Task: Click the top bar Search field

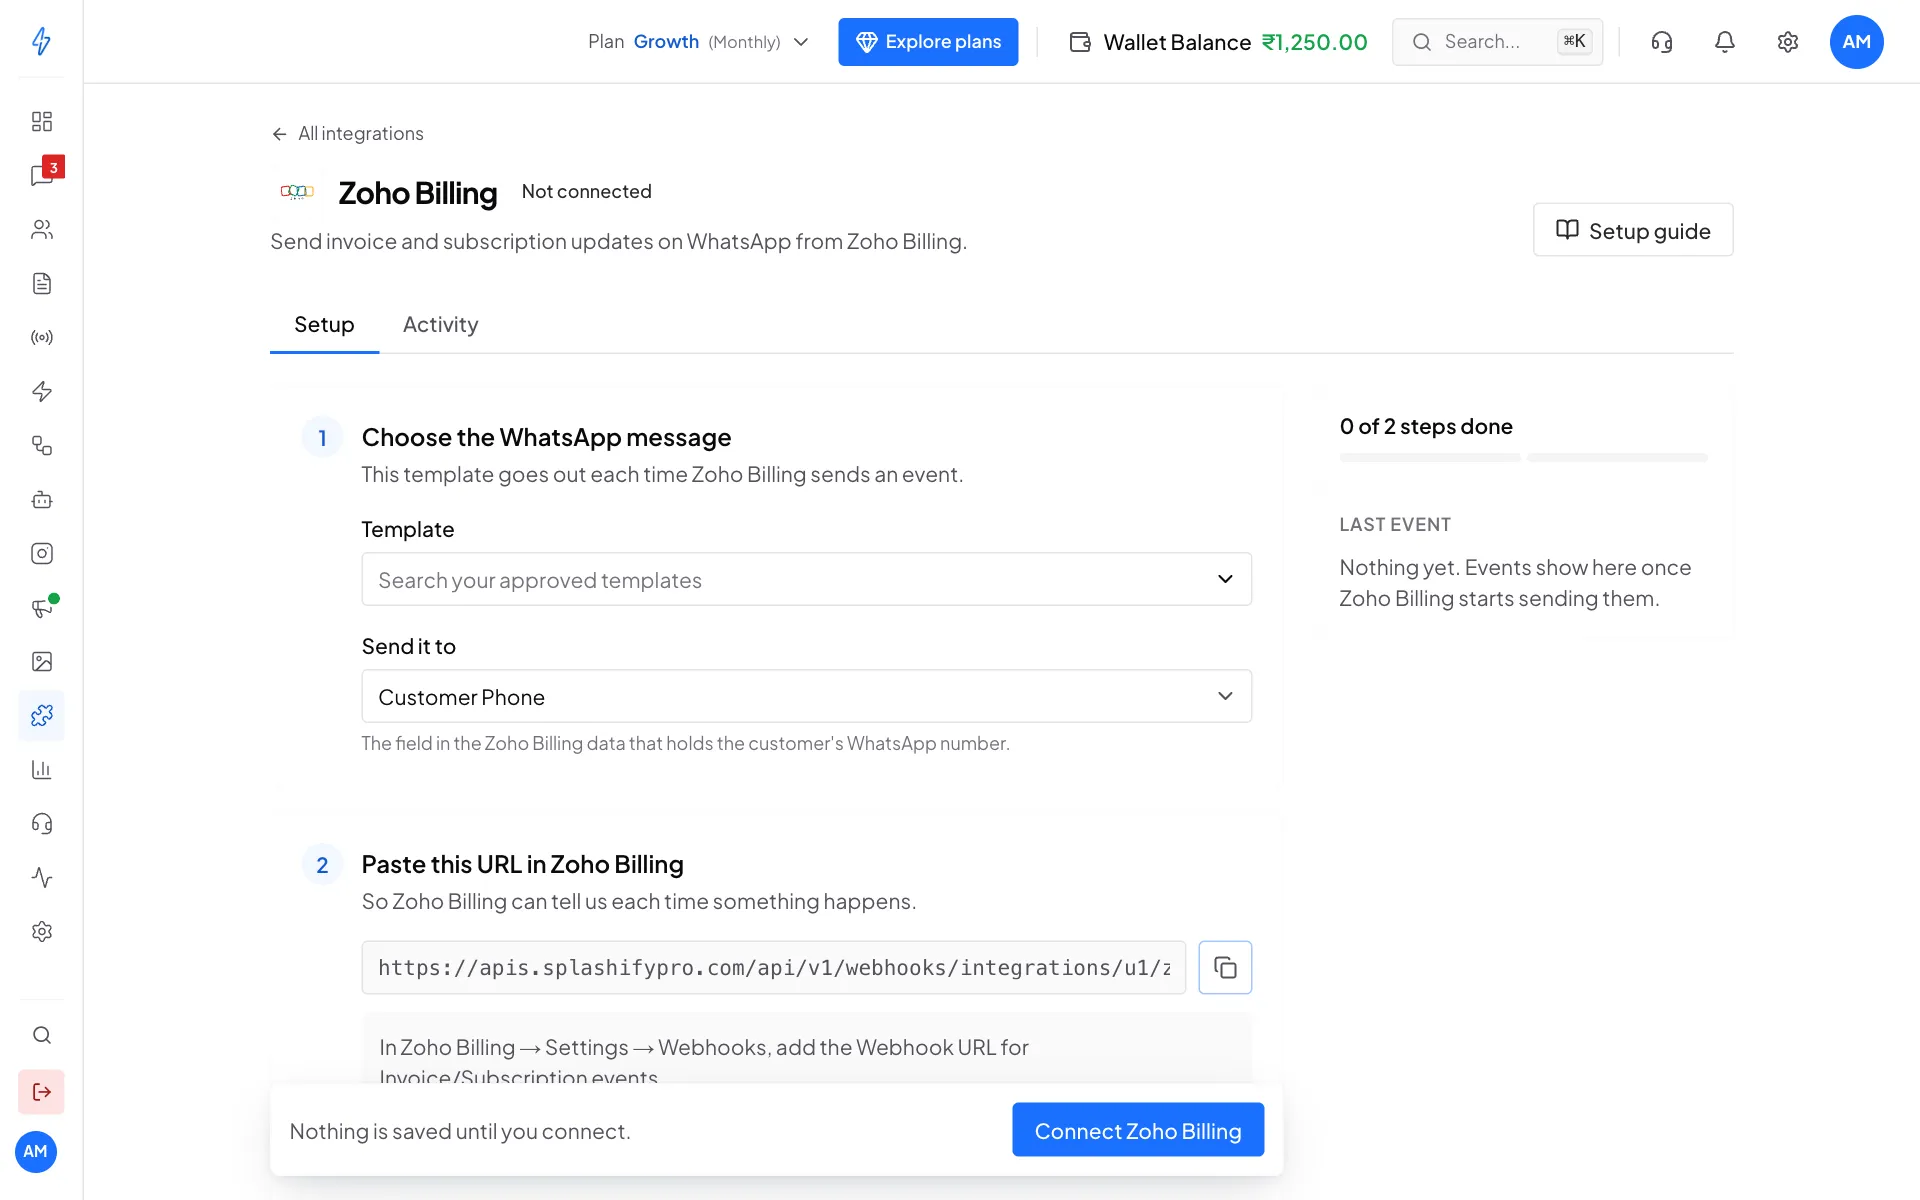Action: (x=1497, y=42)
